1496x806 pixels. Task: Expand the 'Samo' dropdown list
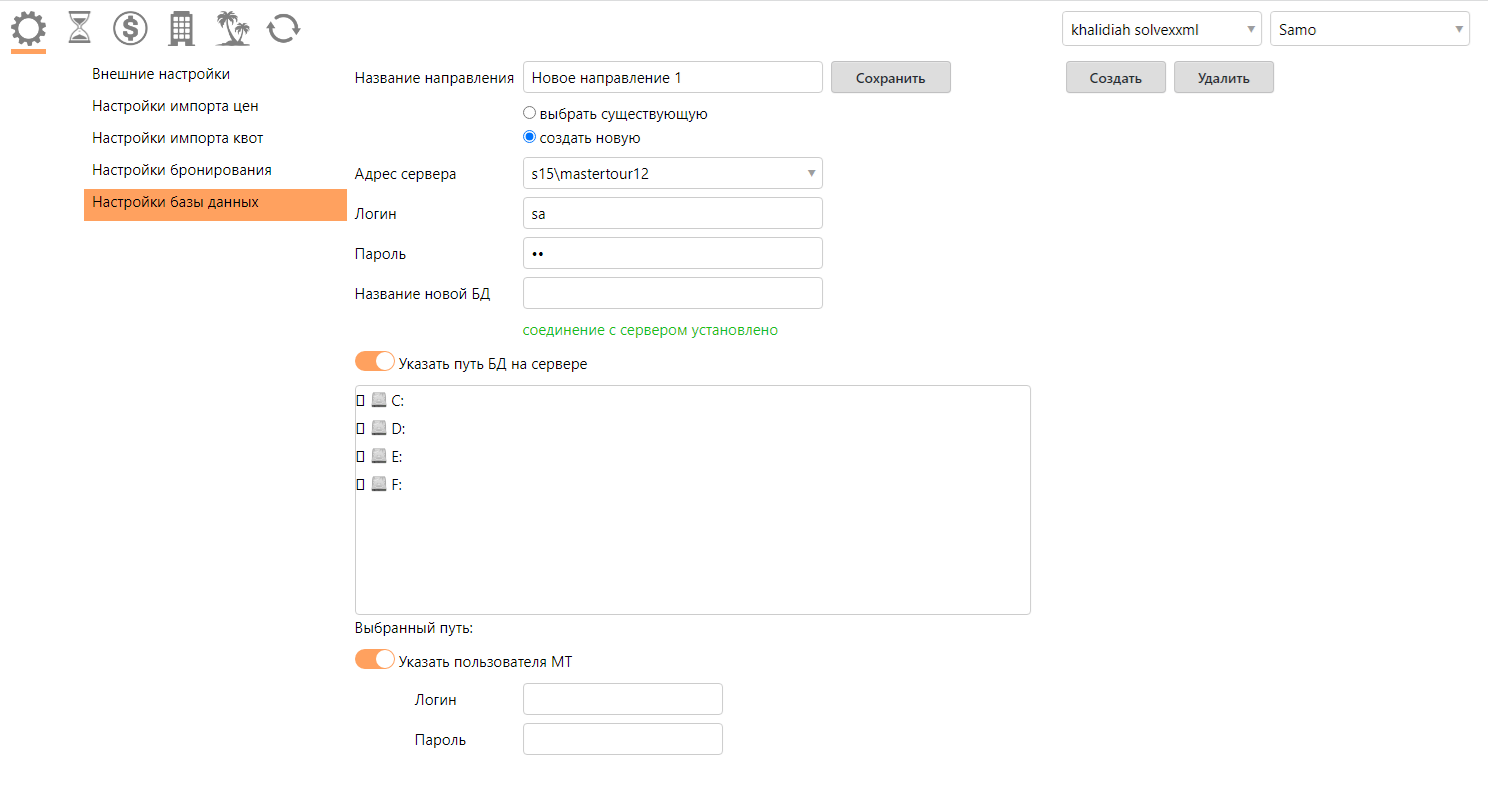click(1369, 30)
